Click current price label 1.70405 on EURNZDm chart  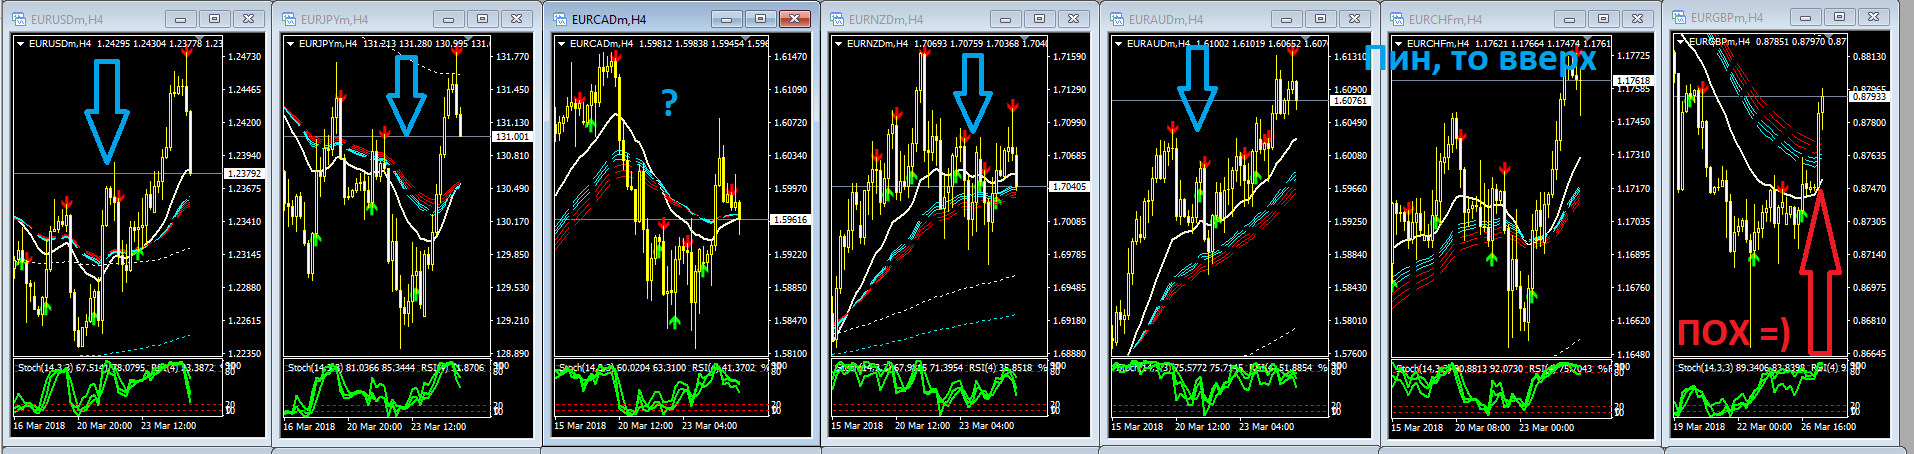pyautogui.click(x=1070, y=187)
